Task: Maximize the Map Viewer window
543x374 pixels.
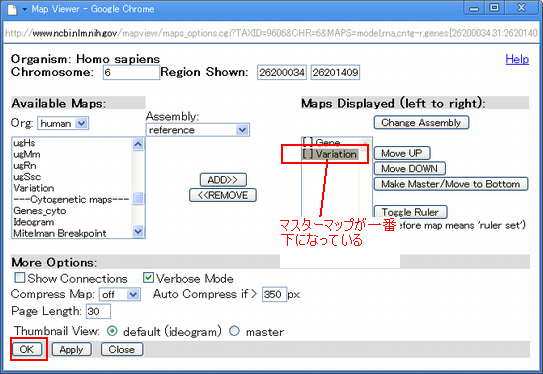Action: (495, 8)
